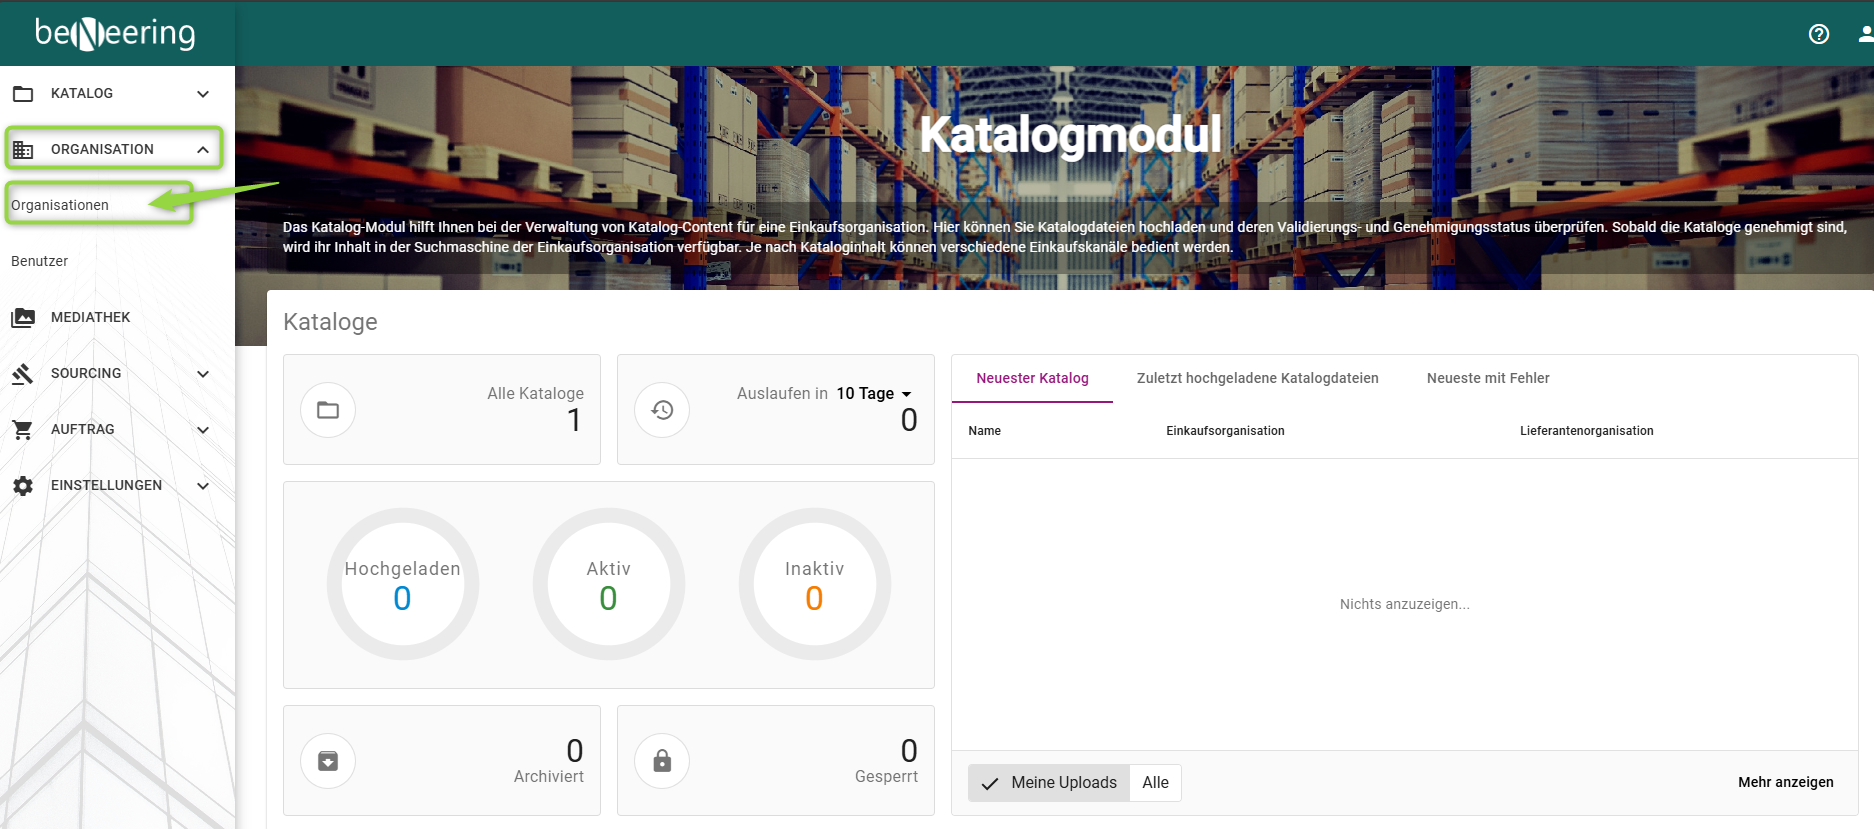Switch the upload filter to Alle

click(x=1155, y=783)
